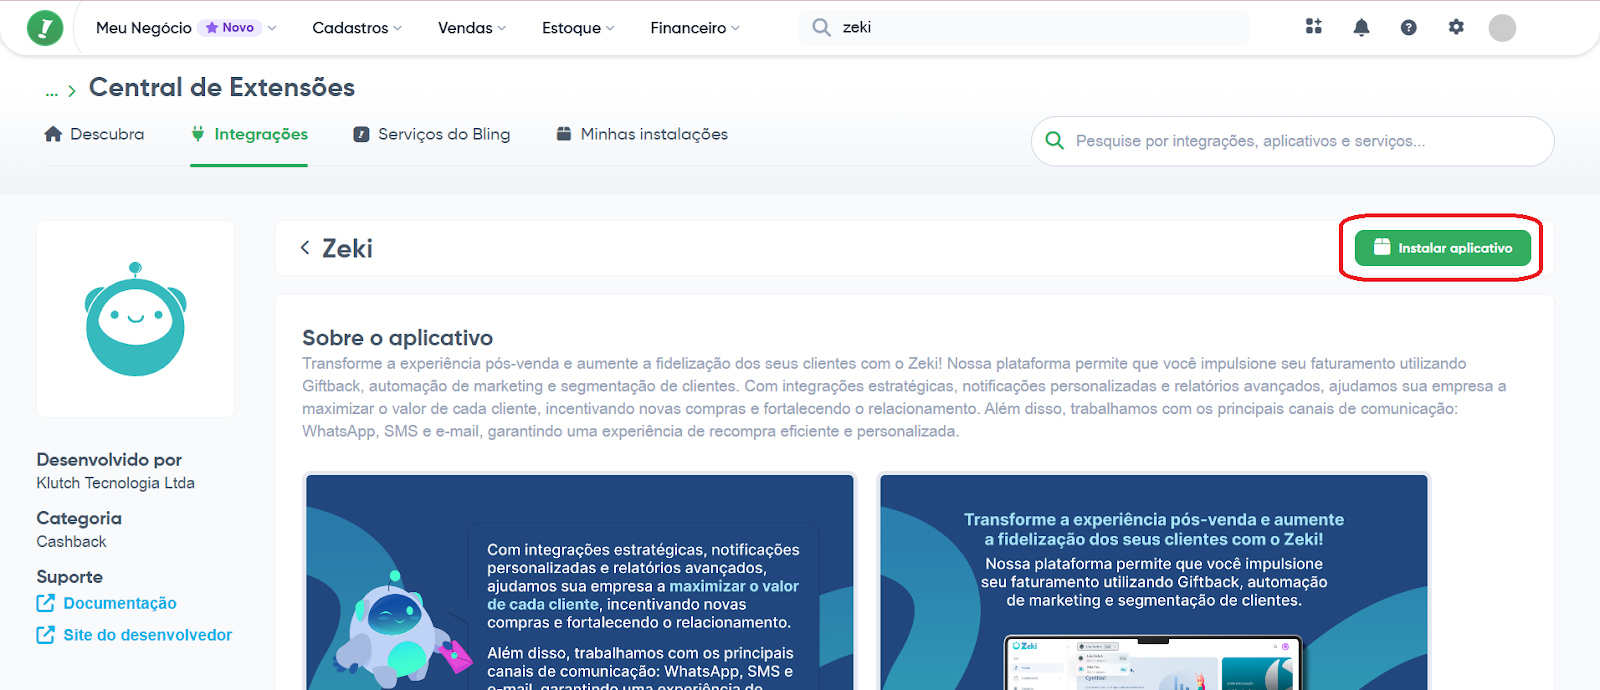Open settings gear icon
1600x690 pixels.
(1456, 27)
